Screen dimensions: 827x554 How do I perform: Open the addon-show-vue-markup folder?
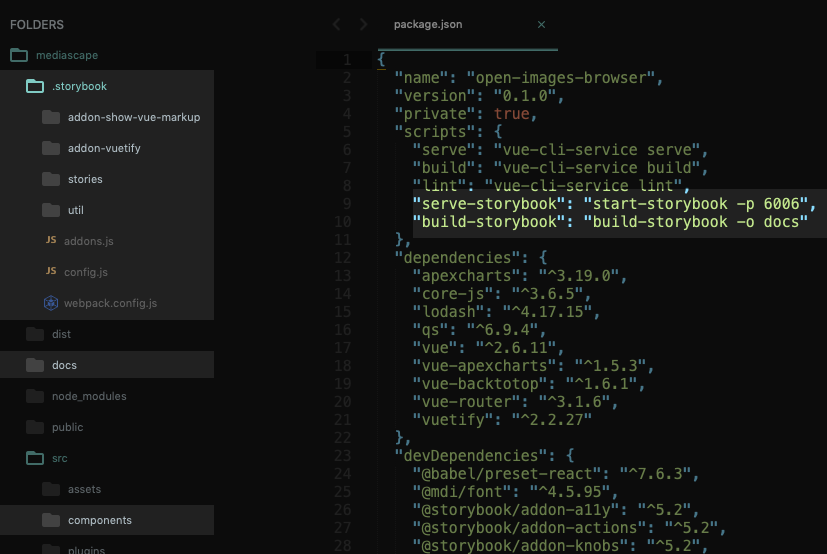134,117
